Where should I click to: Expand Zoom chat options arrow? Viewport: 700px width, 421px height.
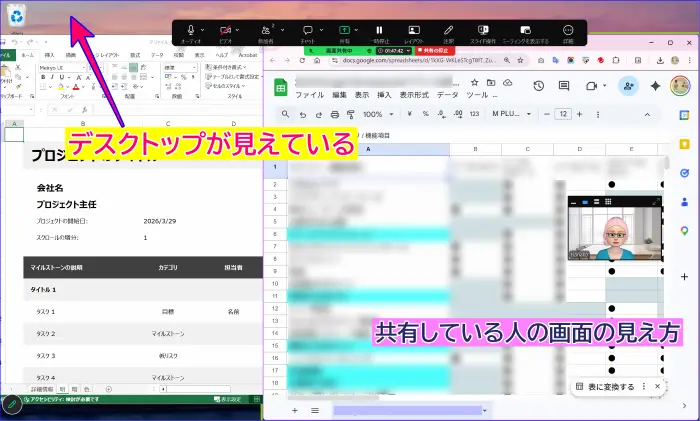(321, 30)
